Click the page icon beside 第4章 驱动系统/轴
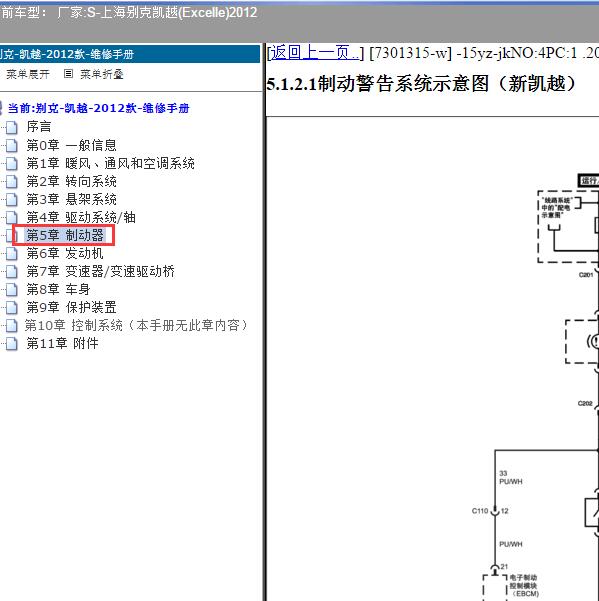The image size is (599, 601). [x=12, y=217]
